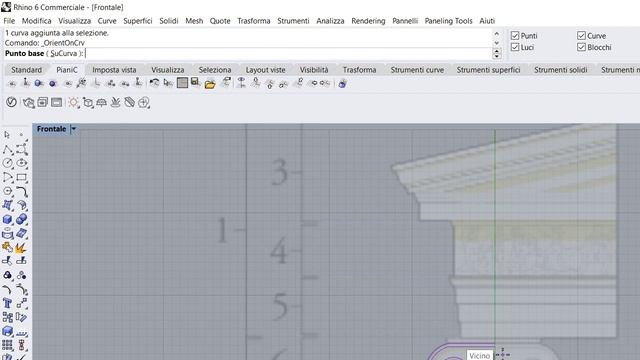The width and height of the screenshot is (640, 360).
Task: Click the Boolean union spheres icon
Action: [x=22, y=219]
